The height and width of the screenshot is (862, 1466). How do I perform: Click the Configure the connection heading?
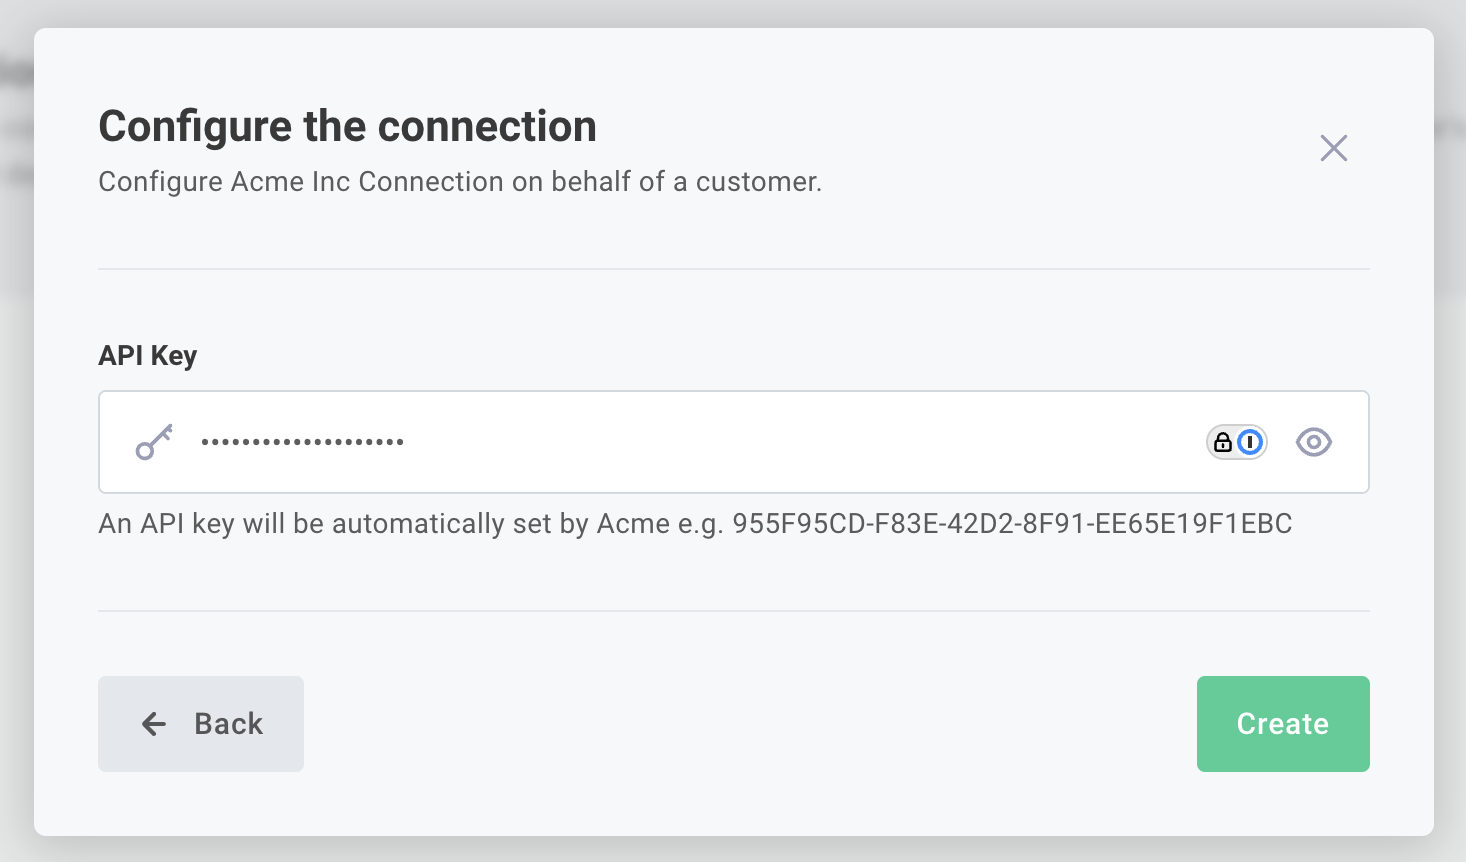346,126
